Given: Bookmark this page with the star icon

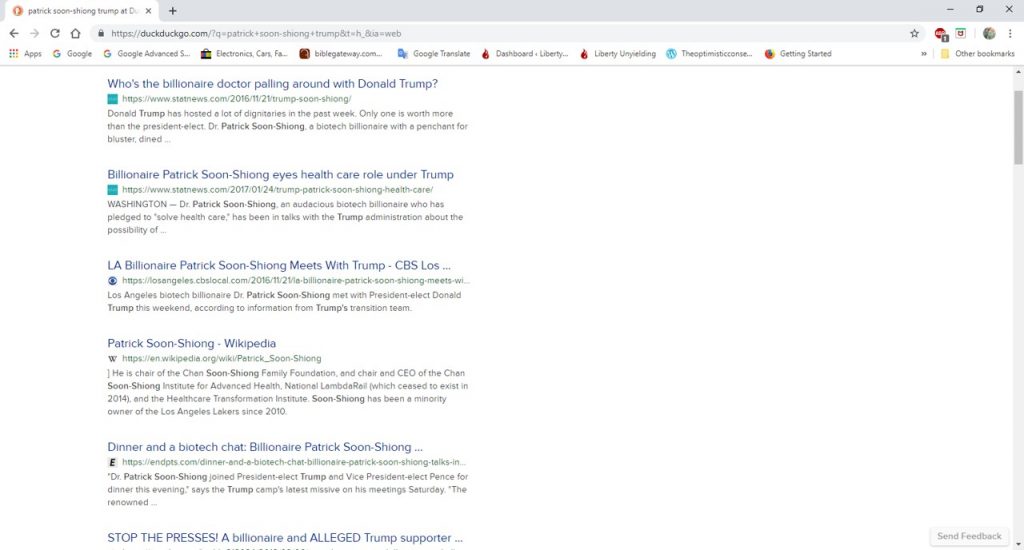Looking at the screenshot, I should click(x=914, y=33).
